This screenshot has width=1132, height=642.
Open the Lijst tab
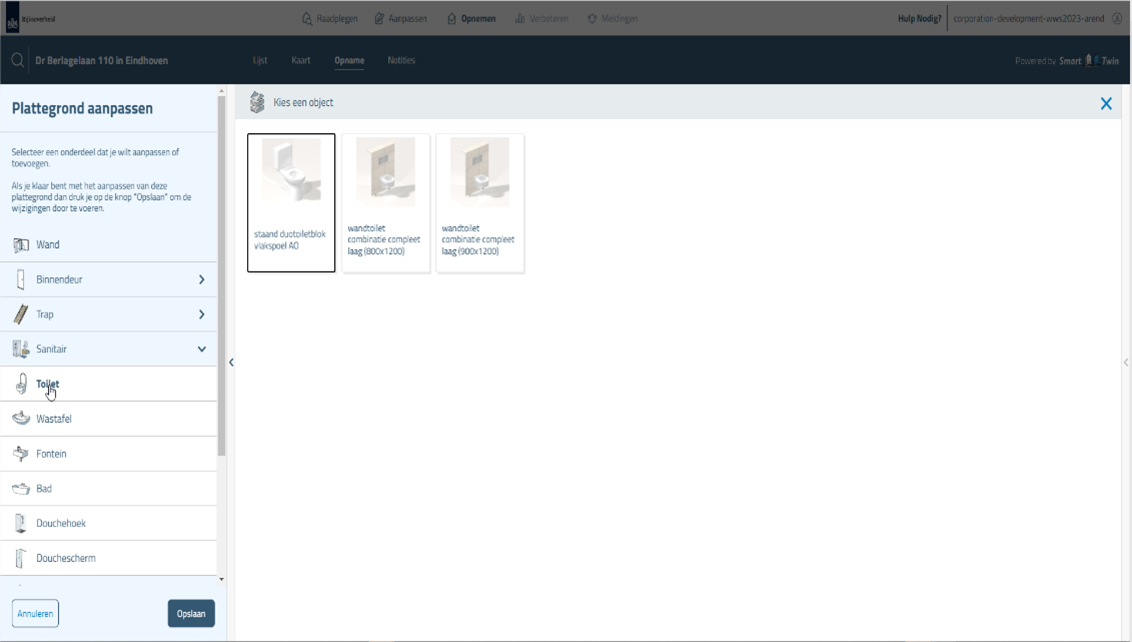click(x=260, y=61)
